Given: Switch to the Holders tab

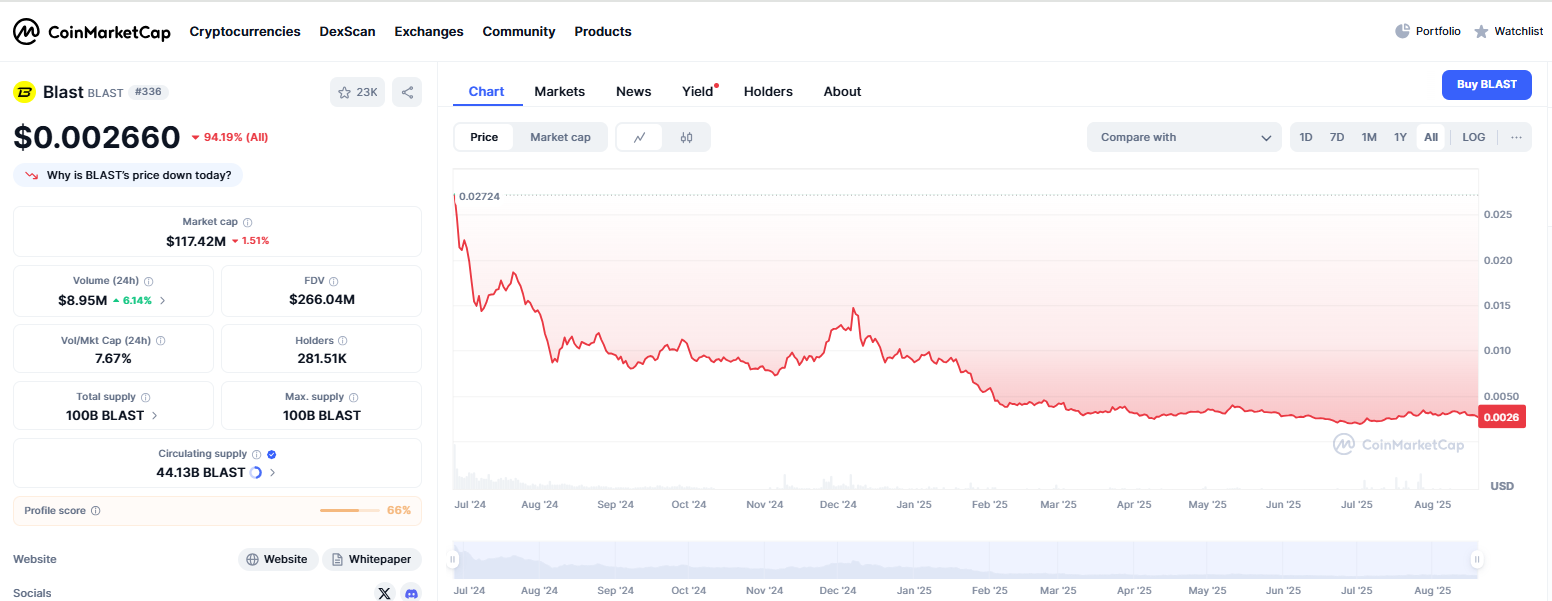Looking at the screenshot, I should coord(768,91).
